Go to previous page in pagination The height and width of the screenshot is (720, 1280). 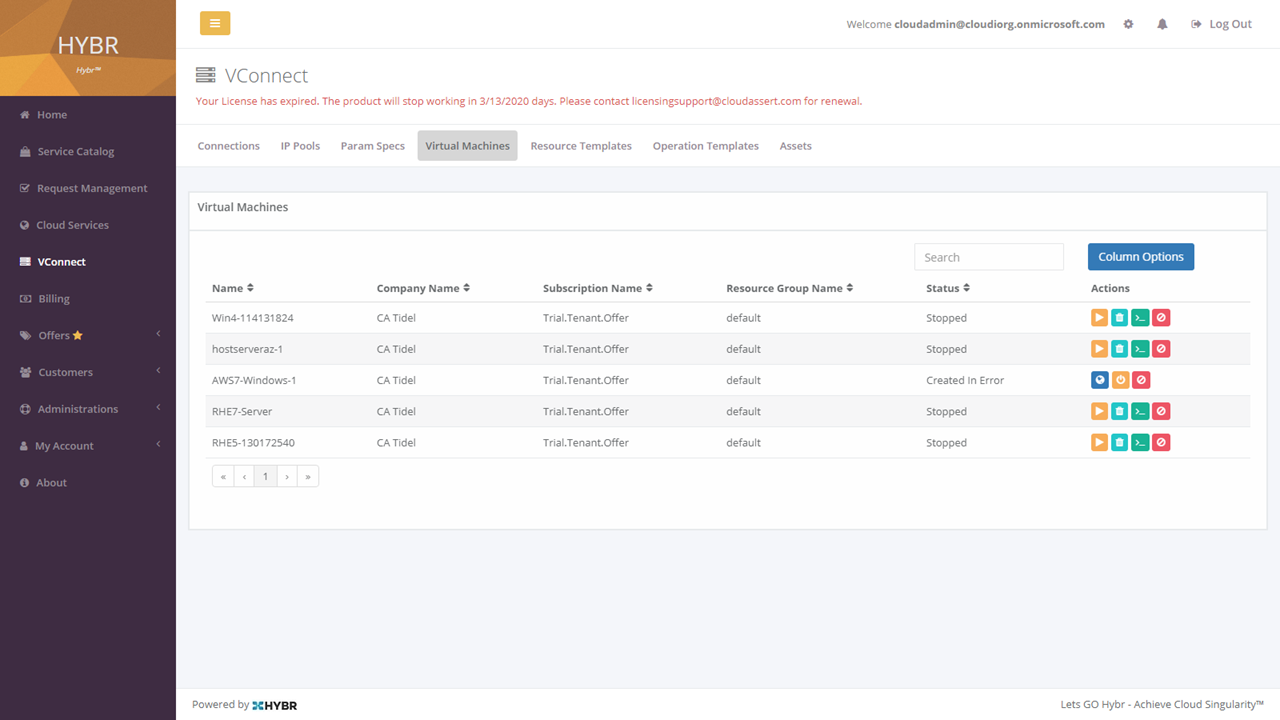244,477
